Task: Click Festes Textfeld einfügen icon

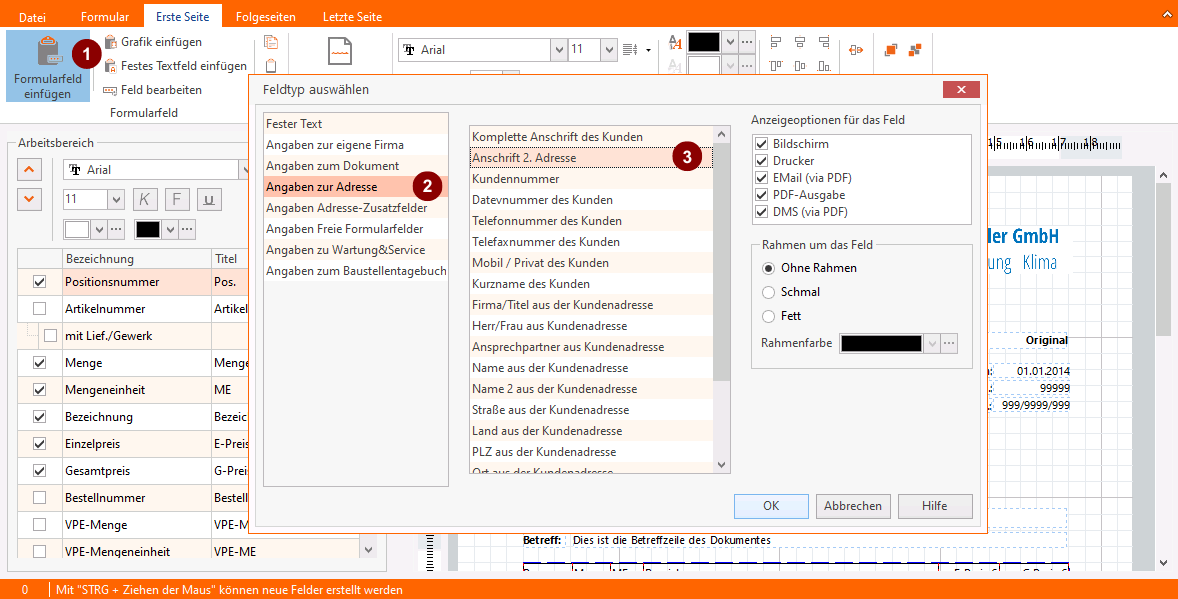Action: point(110,66)
